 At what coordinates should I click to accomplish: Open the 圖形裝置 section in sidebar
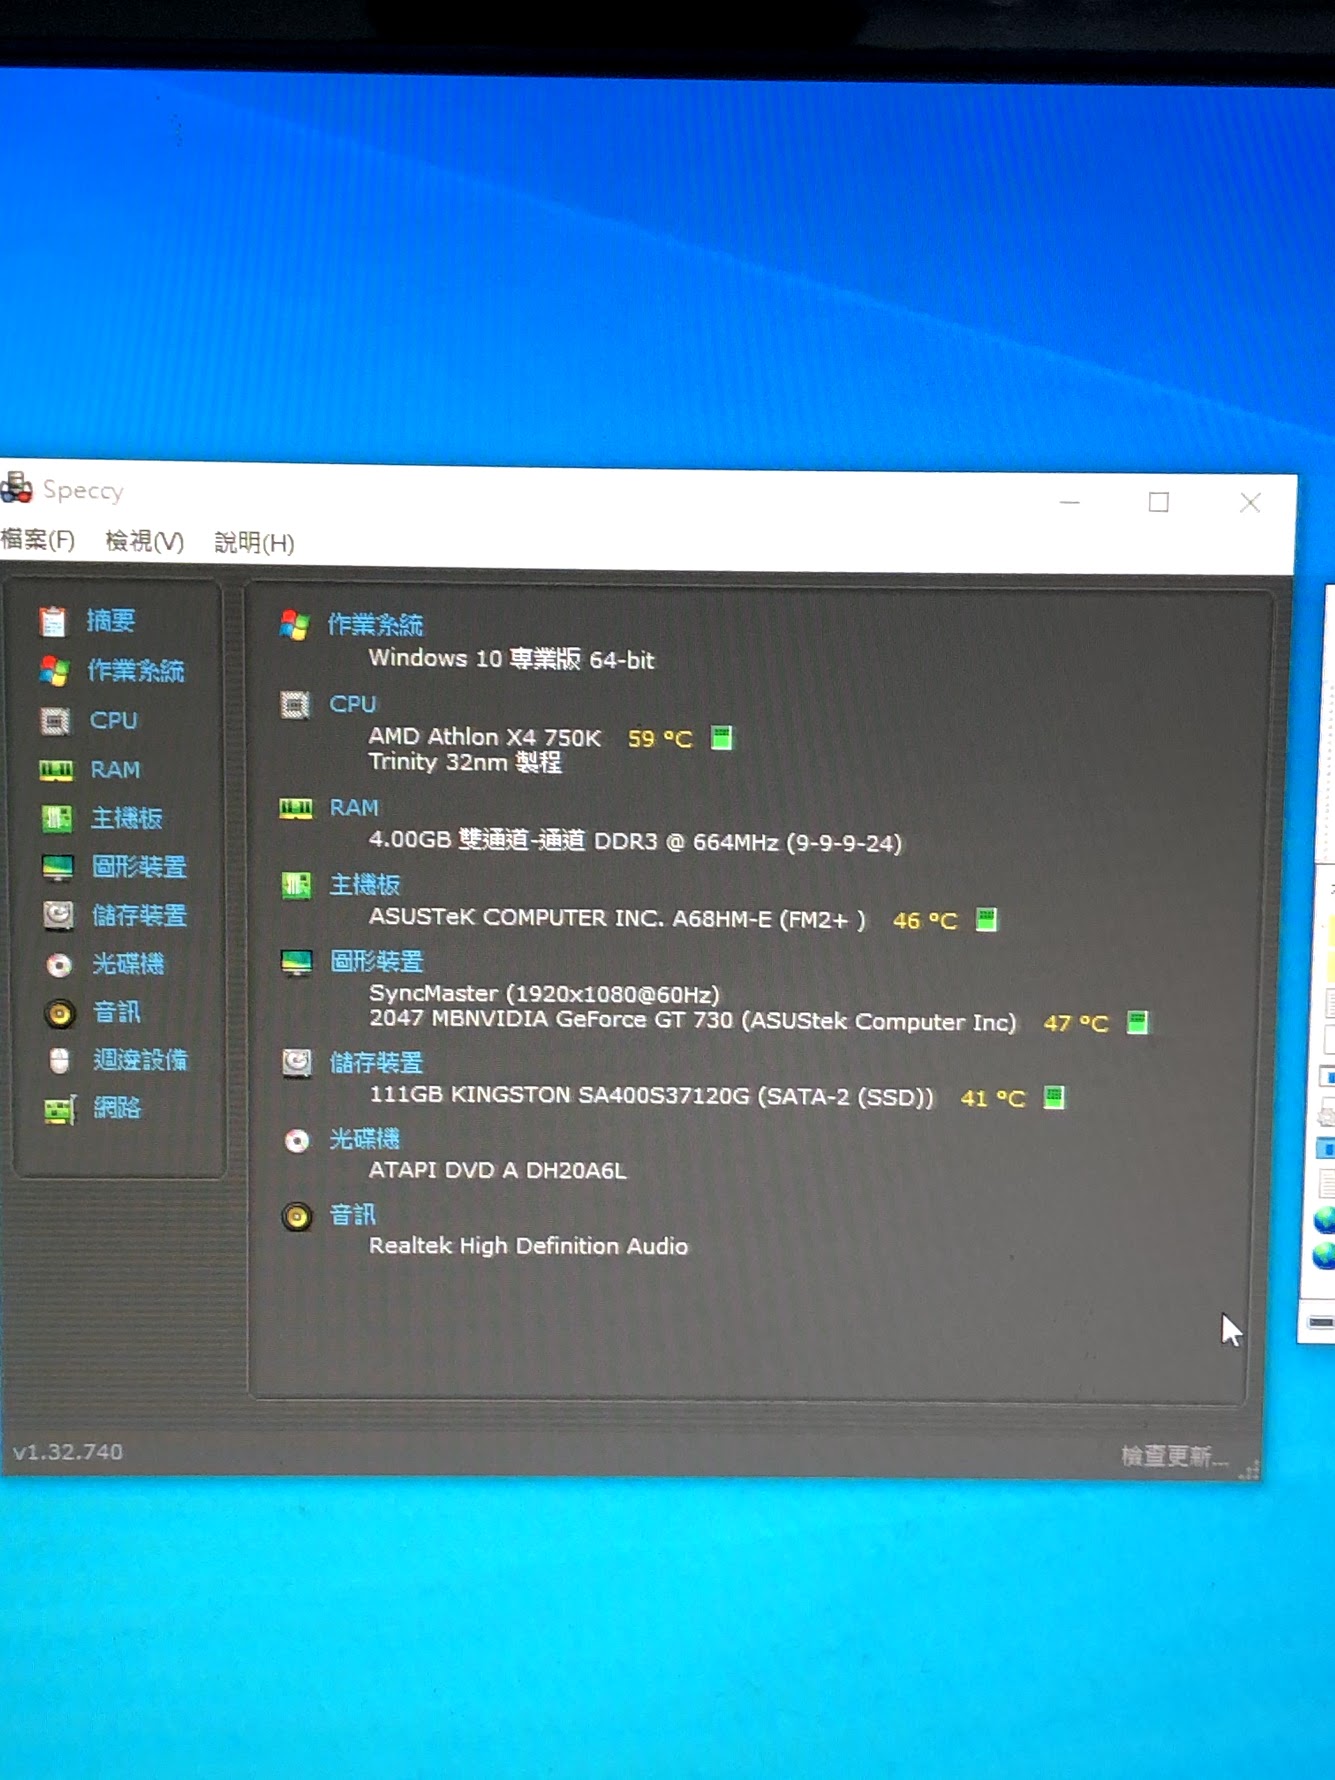(139, 867)
